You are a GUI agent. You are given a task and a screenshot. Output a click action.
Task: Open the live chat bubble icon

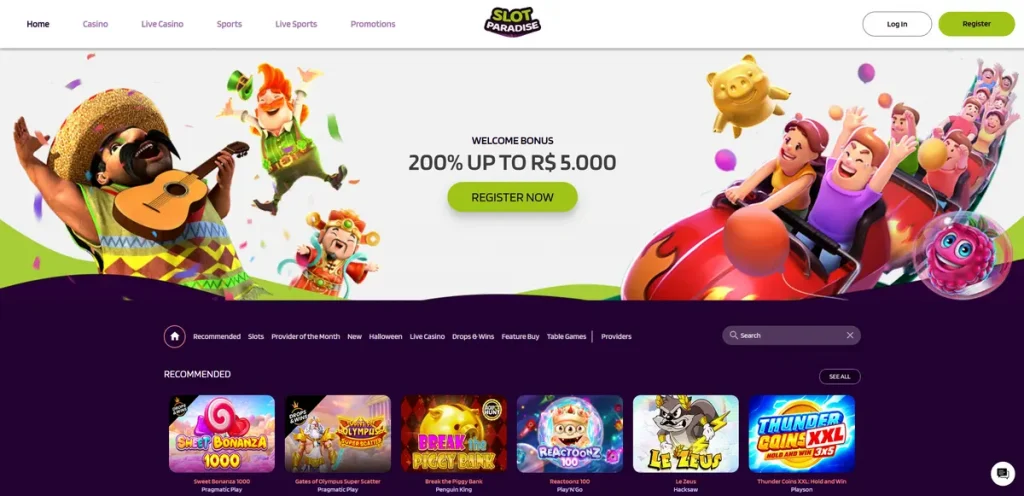[x=1002, y=473]
